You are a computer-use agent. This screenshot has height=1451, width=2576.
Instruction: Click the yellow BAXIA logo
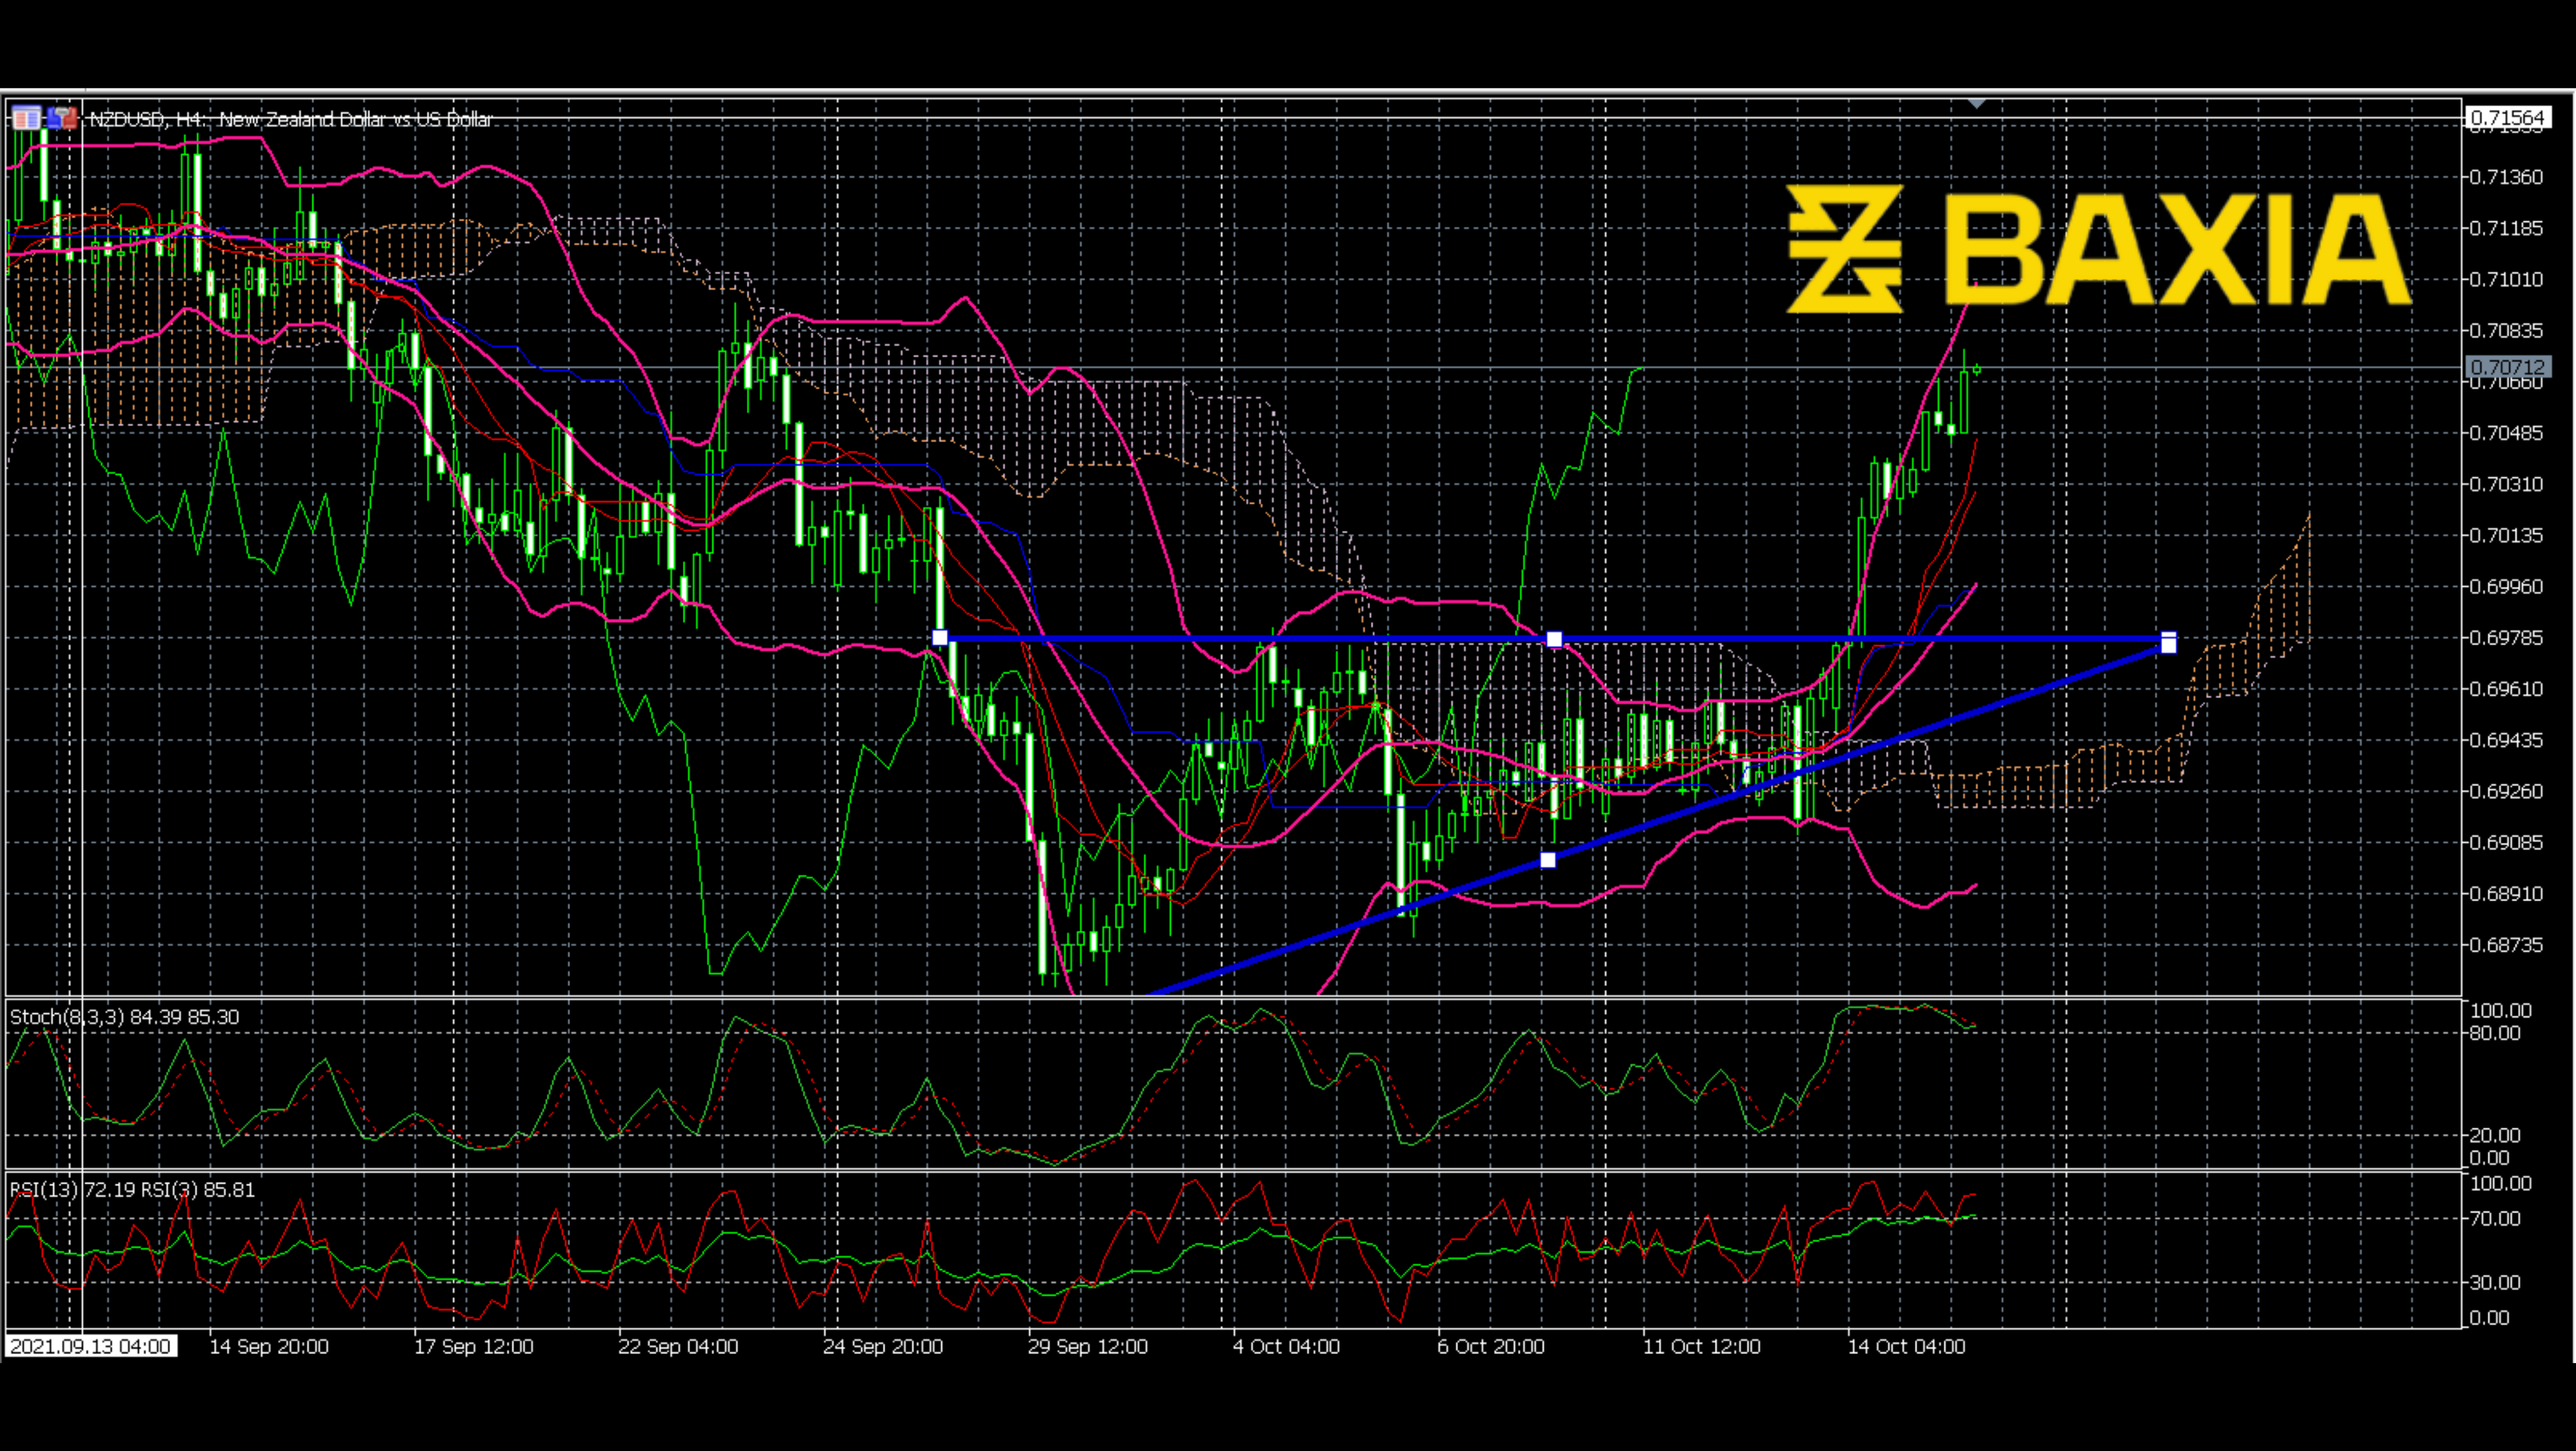click(x=2098, y=248)
